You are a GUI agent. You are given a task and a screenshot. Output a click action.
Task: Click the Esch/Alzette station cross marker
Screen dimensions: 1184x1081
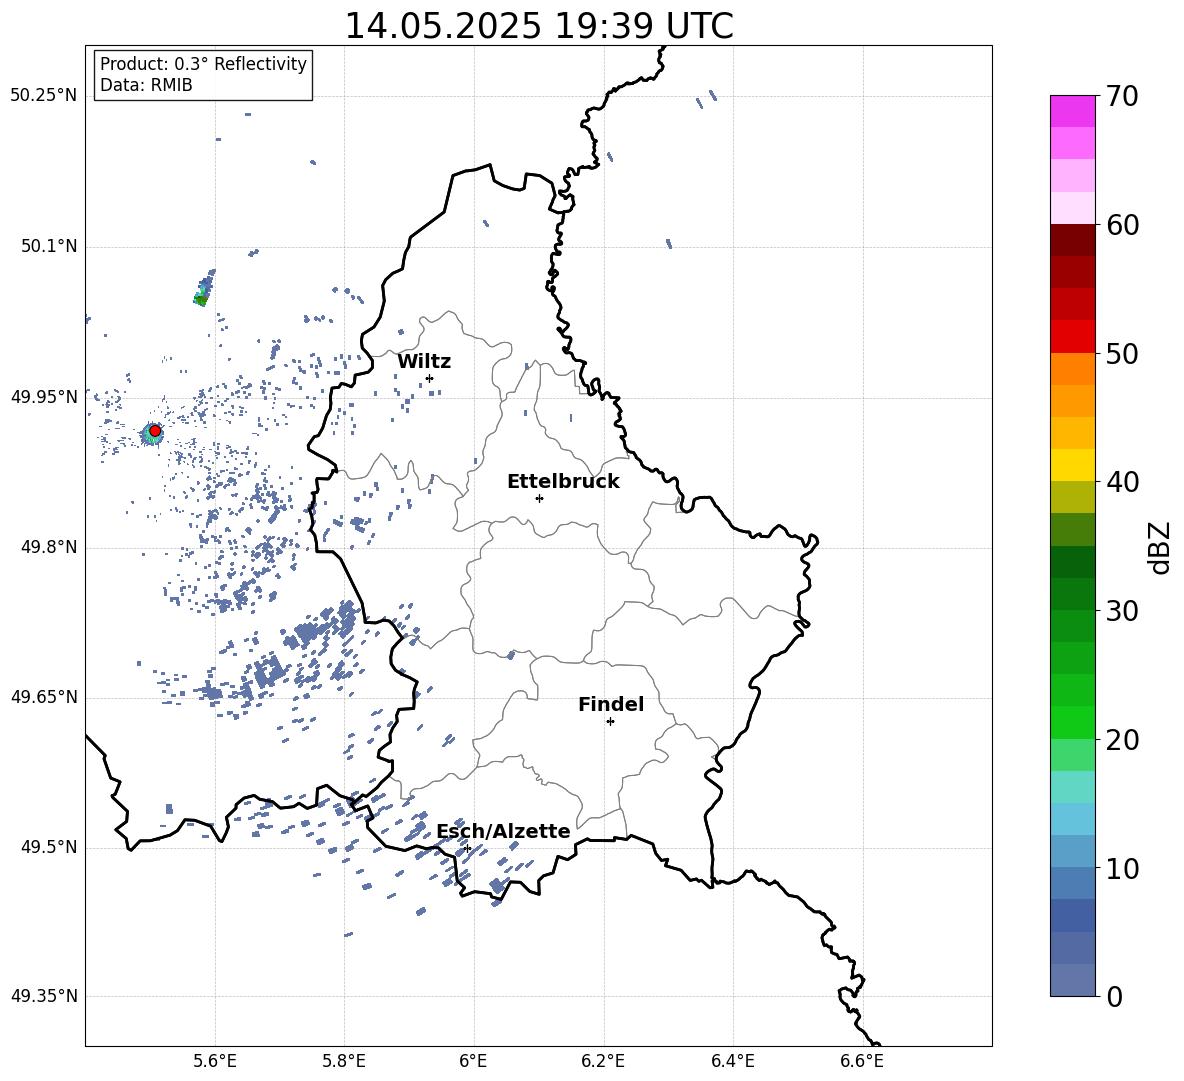point(467,848)
